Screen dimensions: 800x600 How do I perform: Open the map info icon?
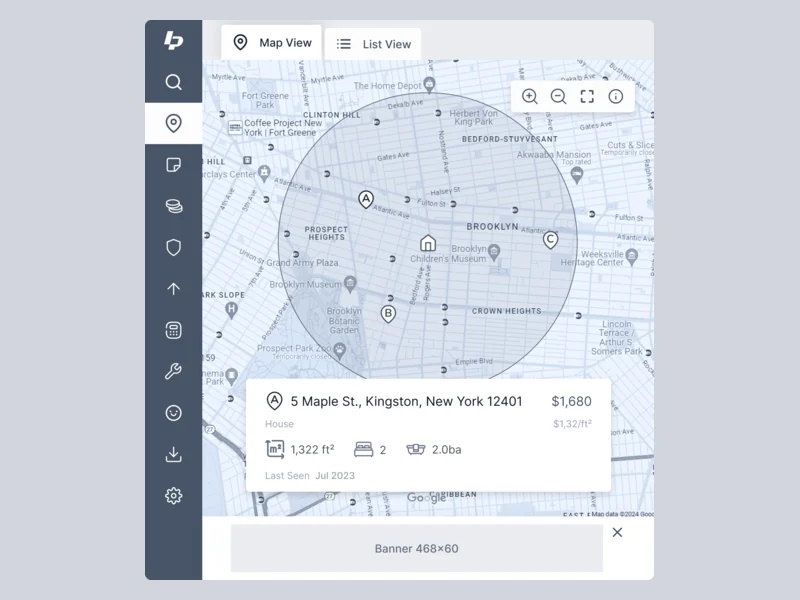pyautogui.click(x=616, y=96)
